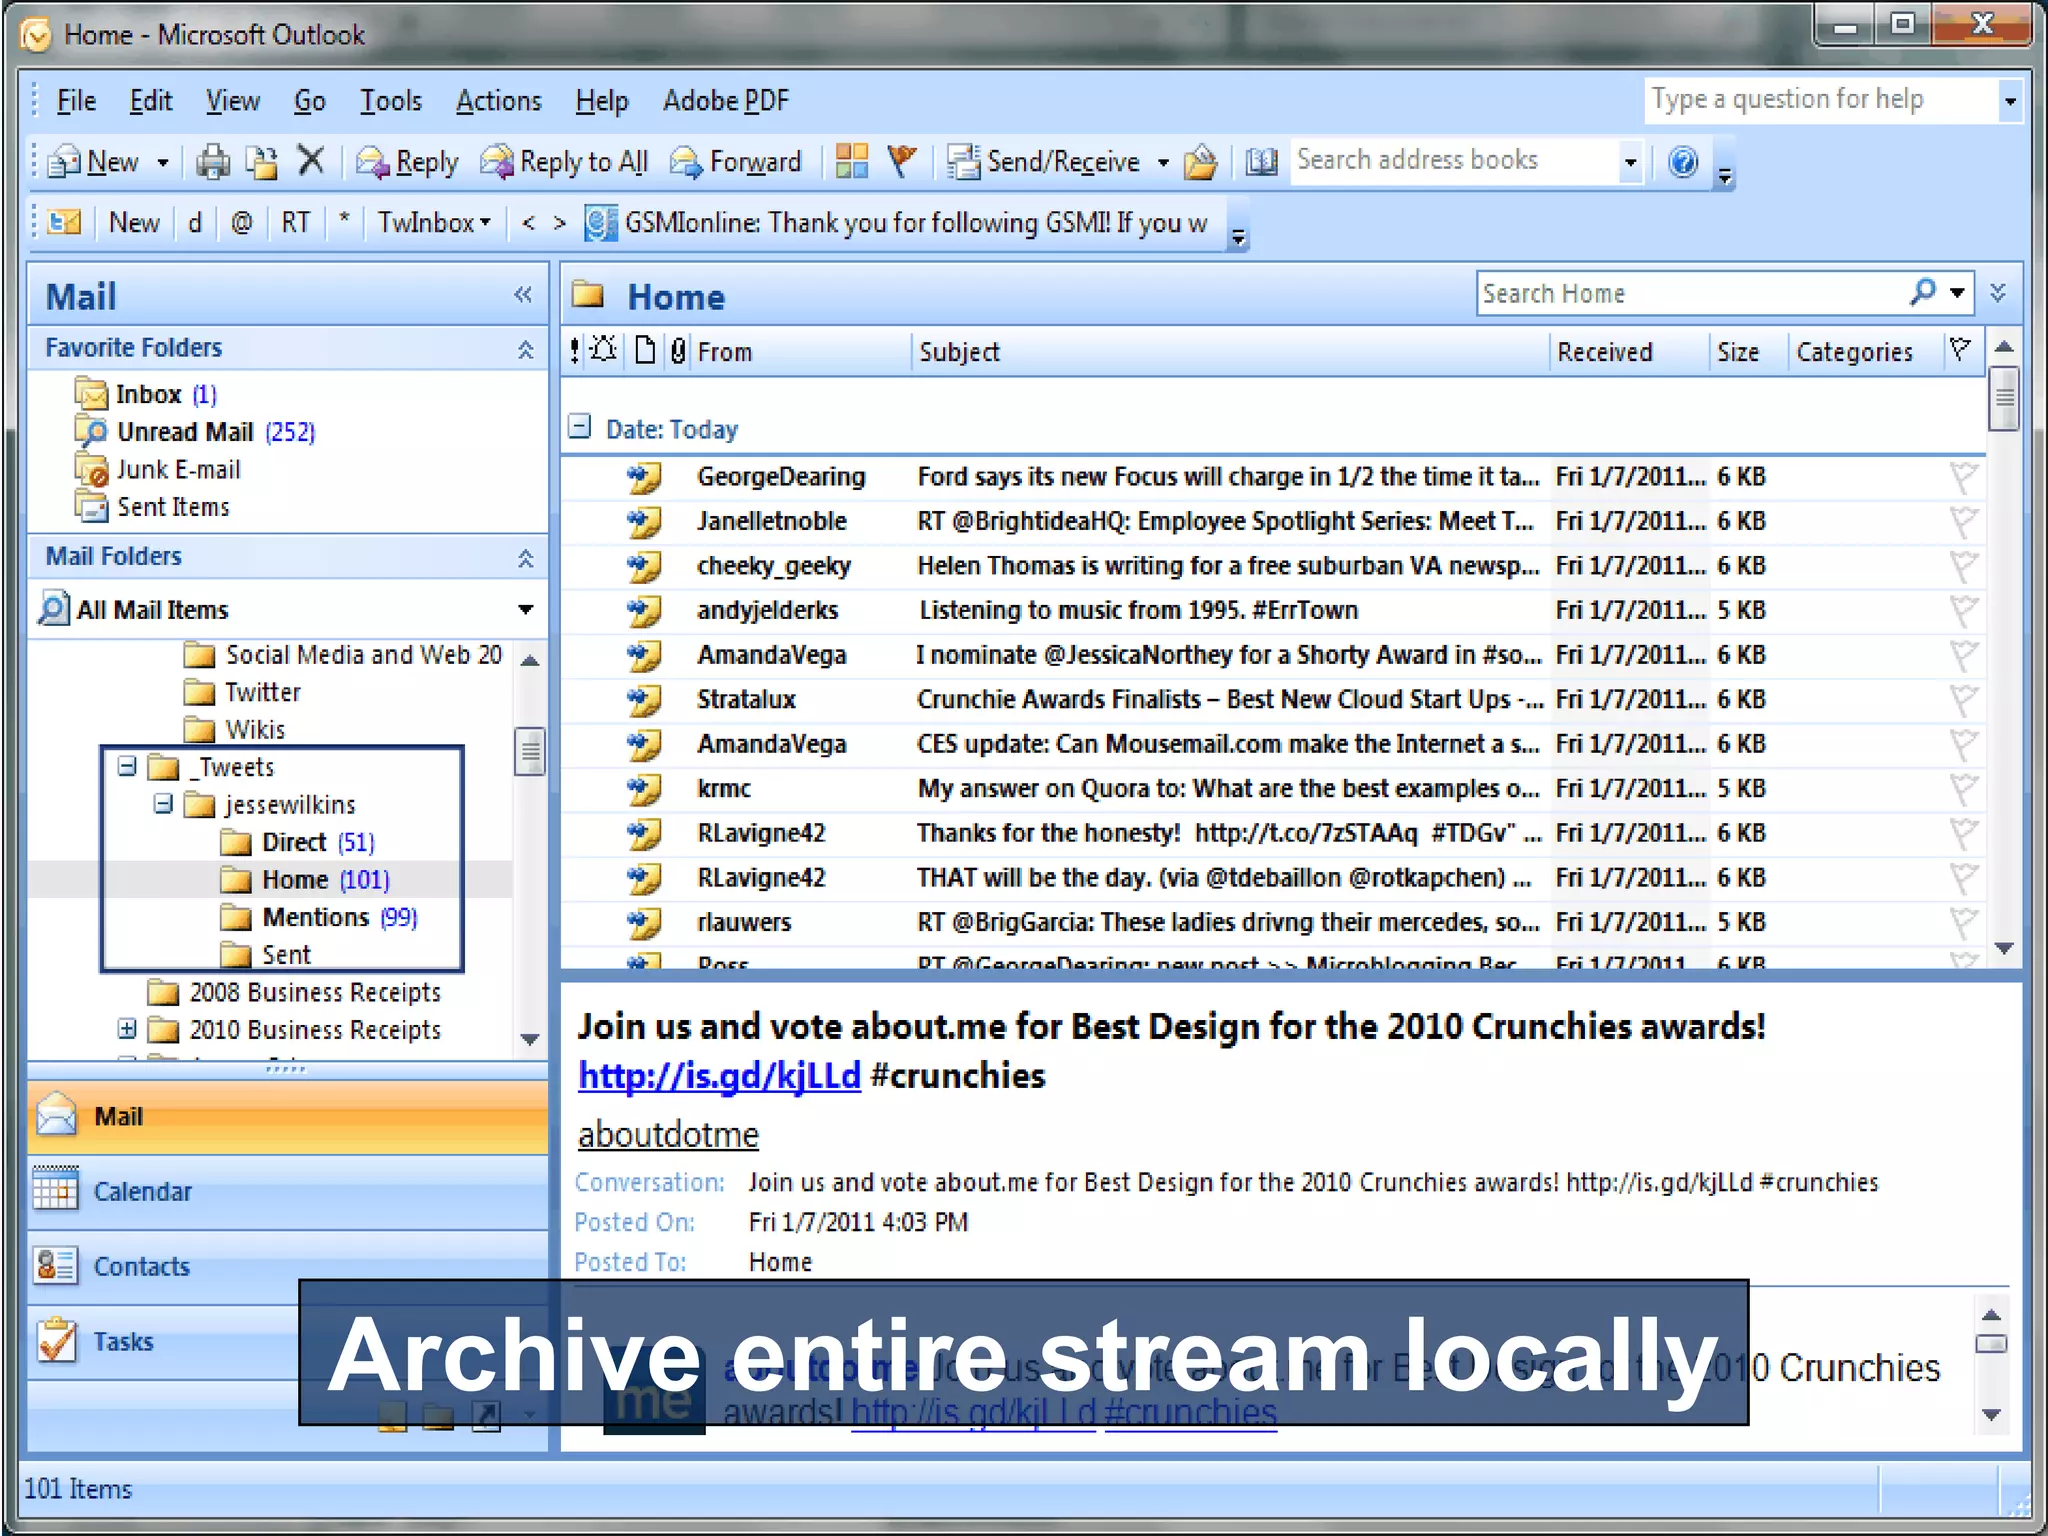The width and height of the screenshot is (2048, 1536).
Task: Reply to the selected message
Action: [x=408, y=161]
